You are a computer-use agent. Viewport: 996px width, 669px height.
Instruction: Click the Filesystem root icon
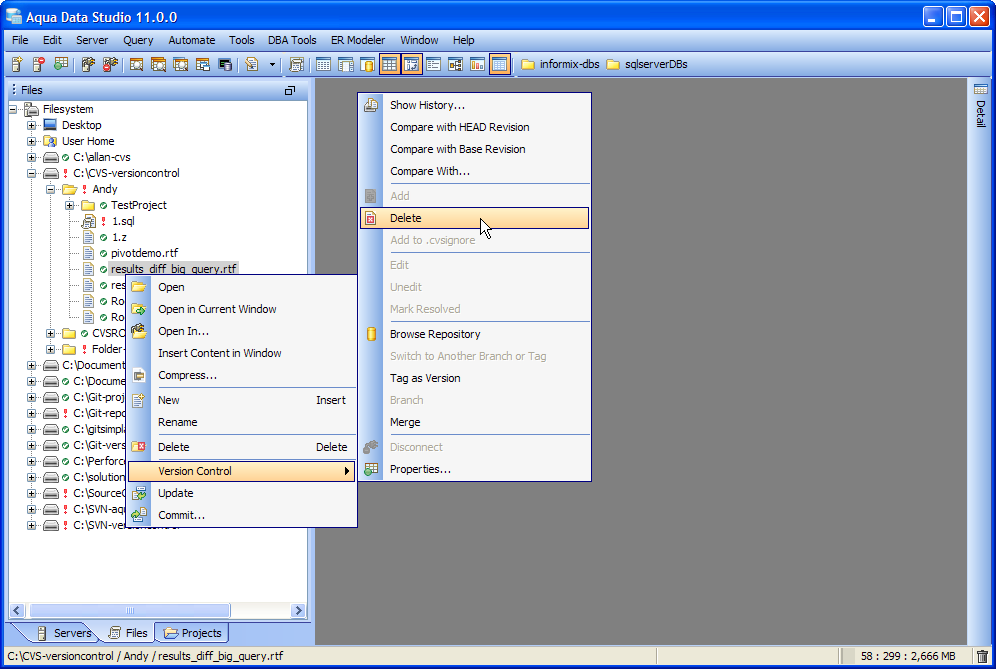(31, 109)
